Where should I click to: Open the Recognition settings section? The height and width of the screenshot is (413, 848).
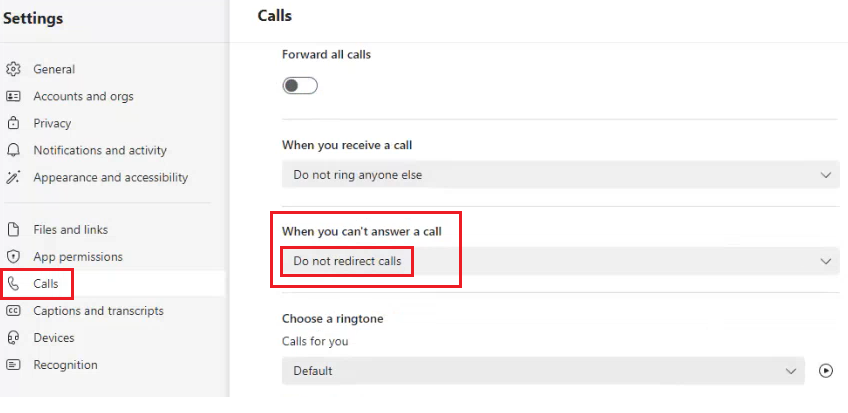pyautogui.click(x=65, y=365)
